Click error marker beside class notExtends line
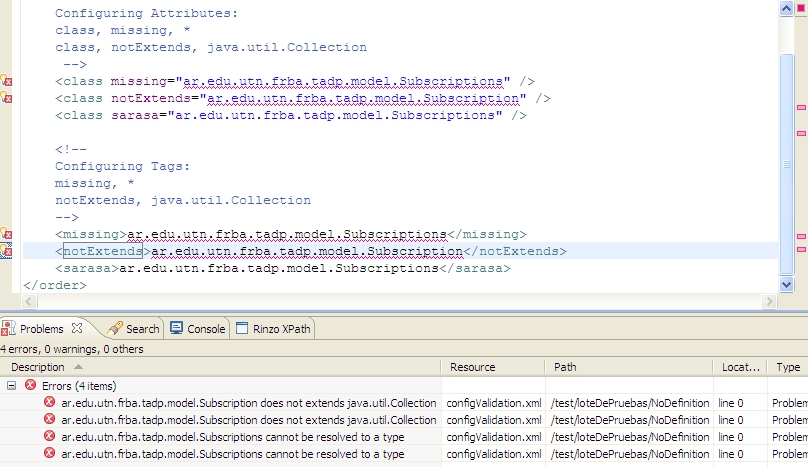 tap(5, 98)
